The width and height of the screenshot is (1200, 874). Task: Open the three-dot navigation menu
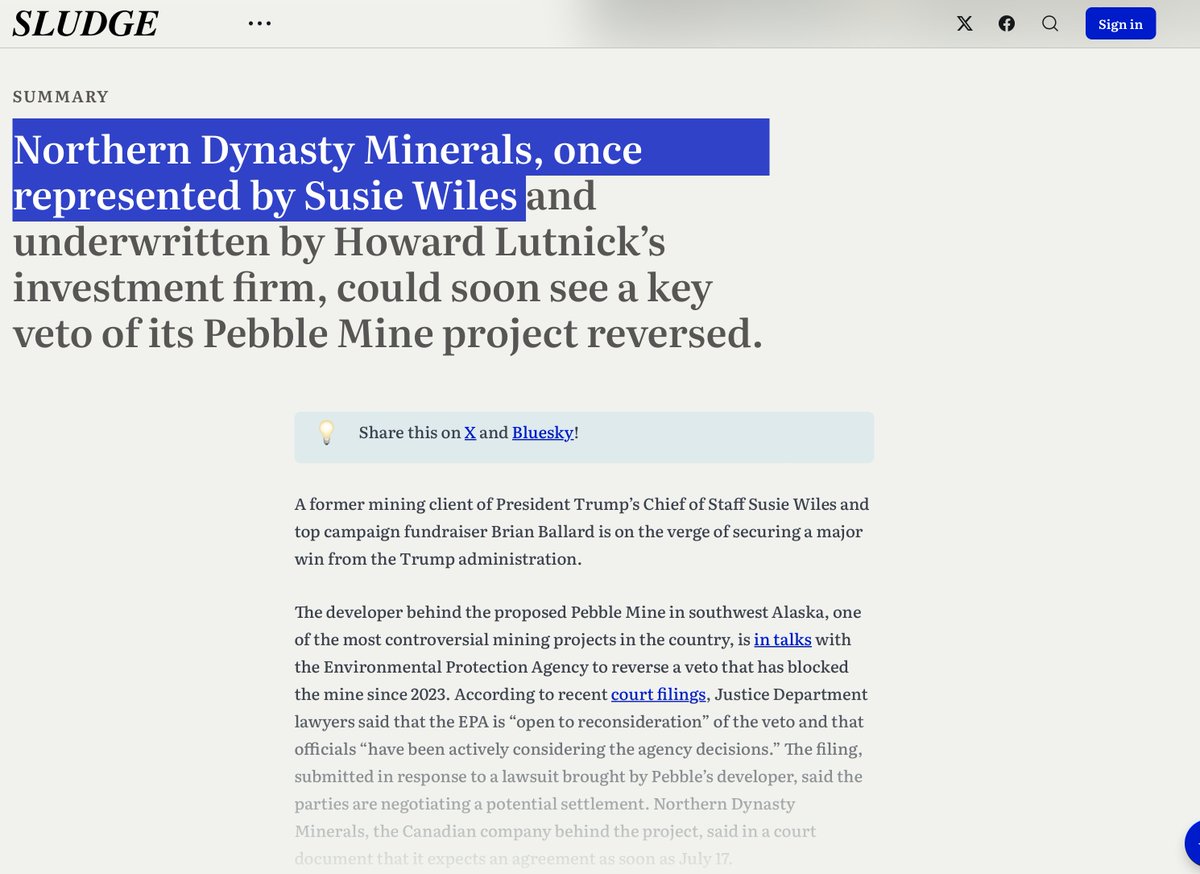coord(259,23)
